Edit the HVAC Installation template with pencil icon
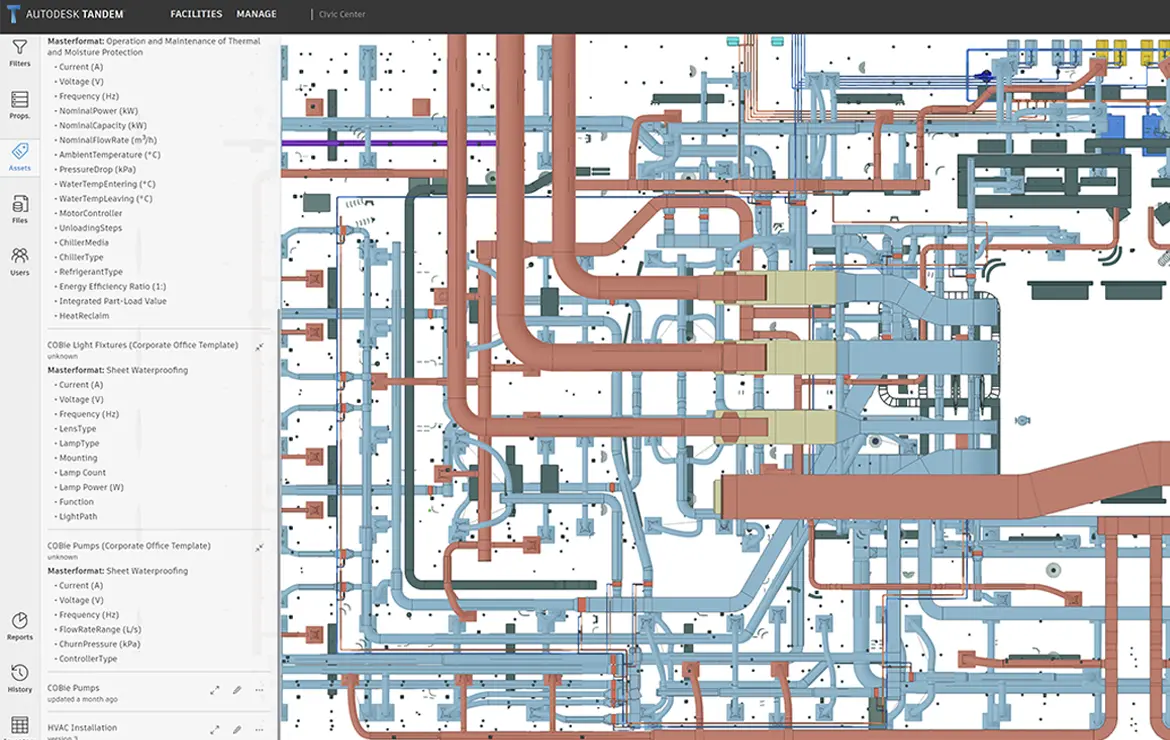Viewport: 1170px width, 740px height. tap(237, 730)
